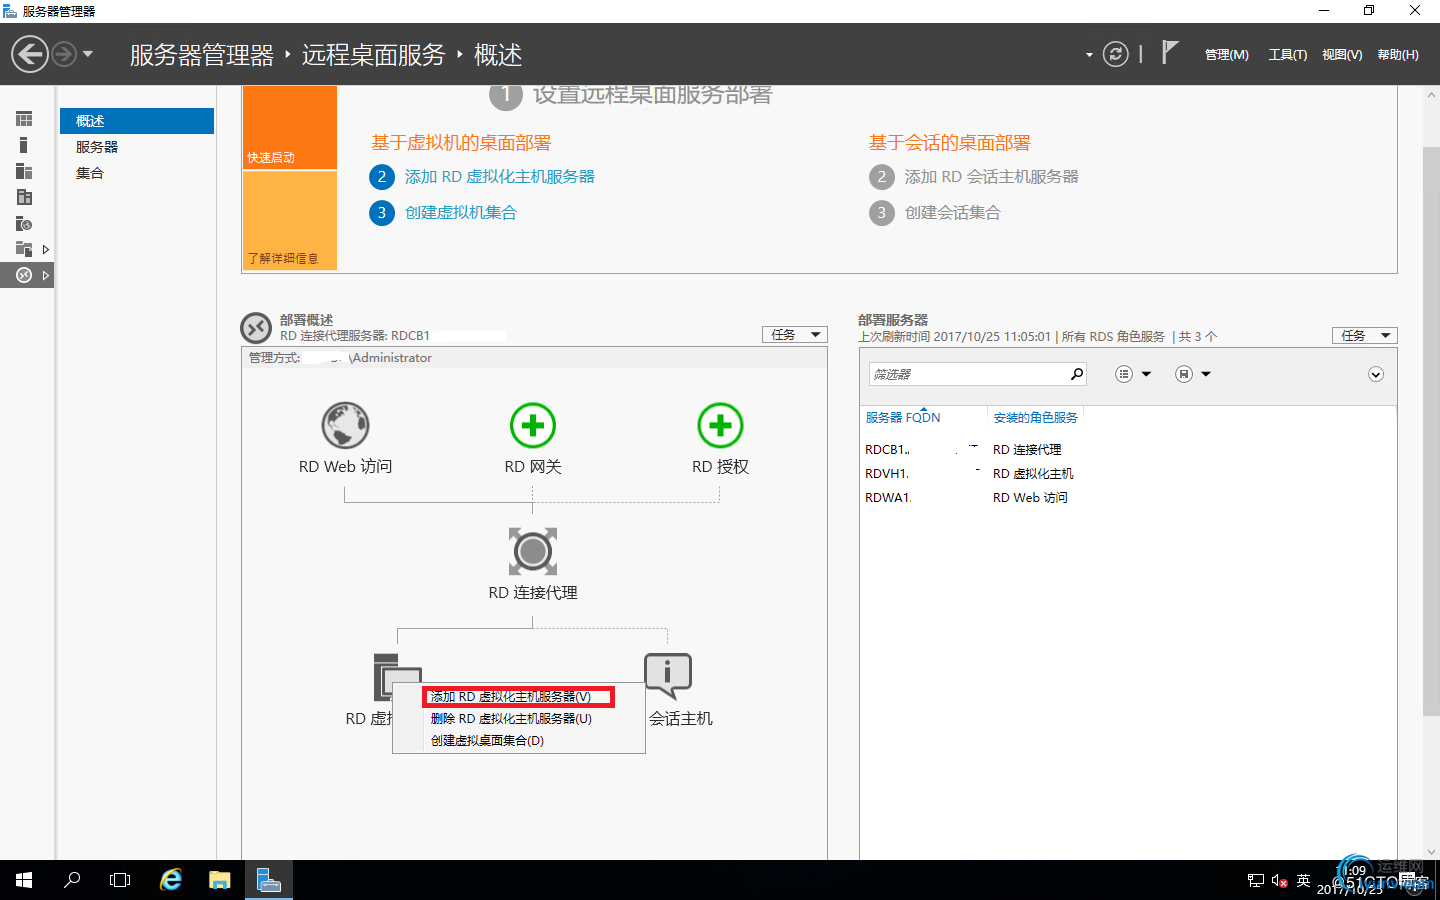
Task: Open taskbar search
Action: tap(72, 880)
